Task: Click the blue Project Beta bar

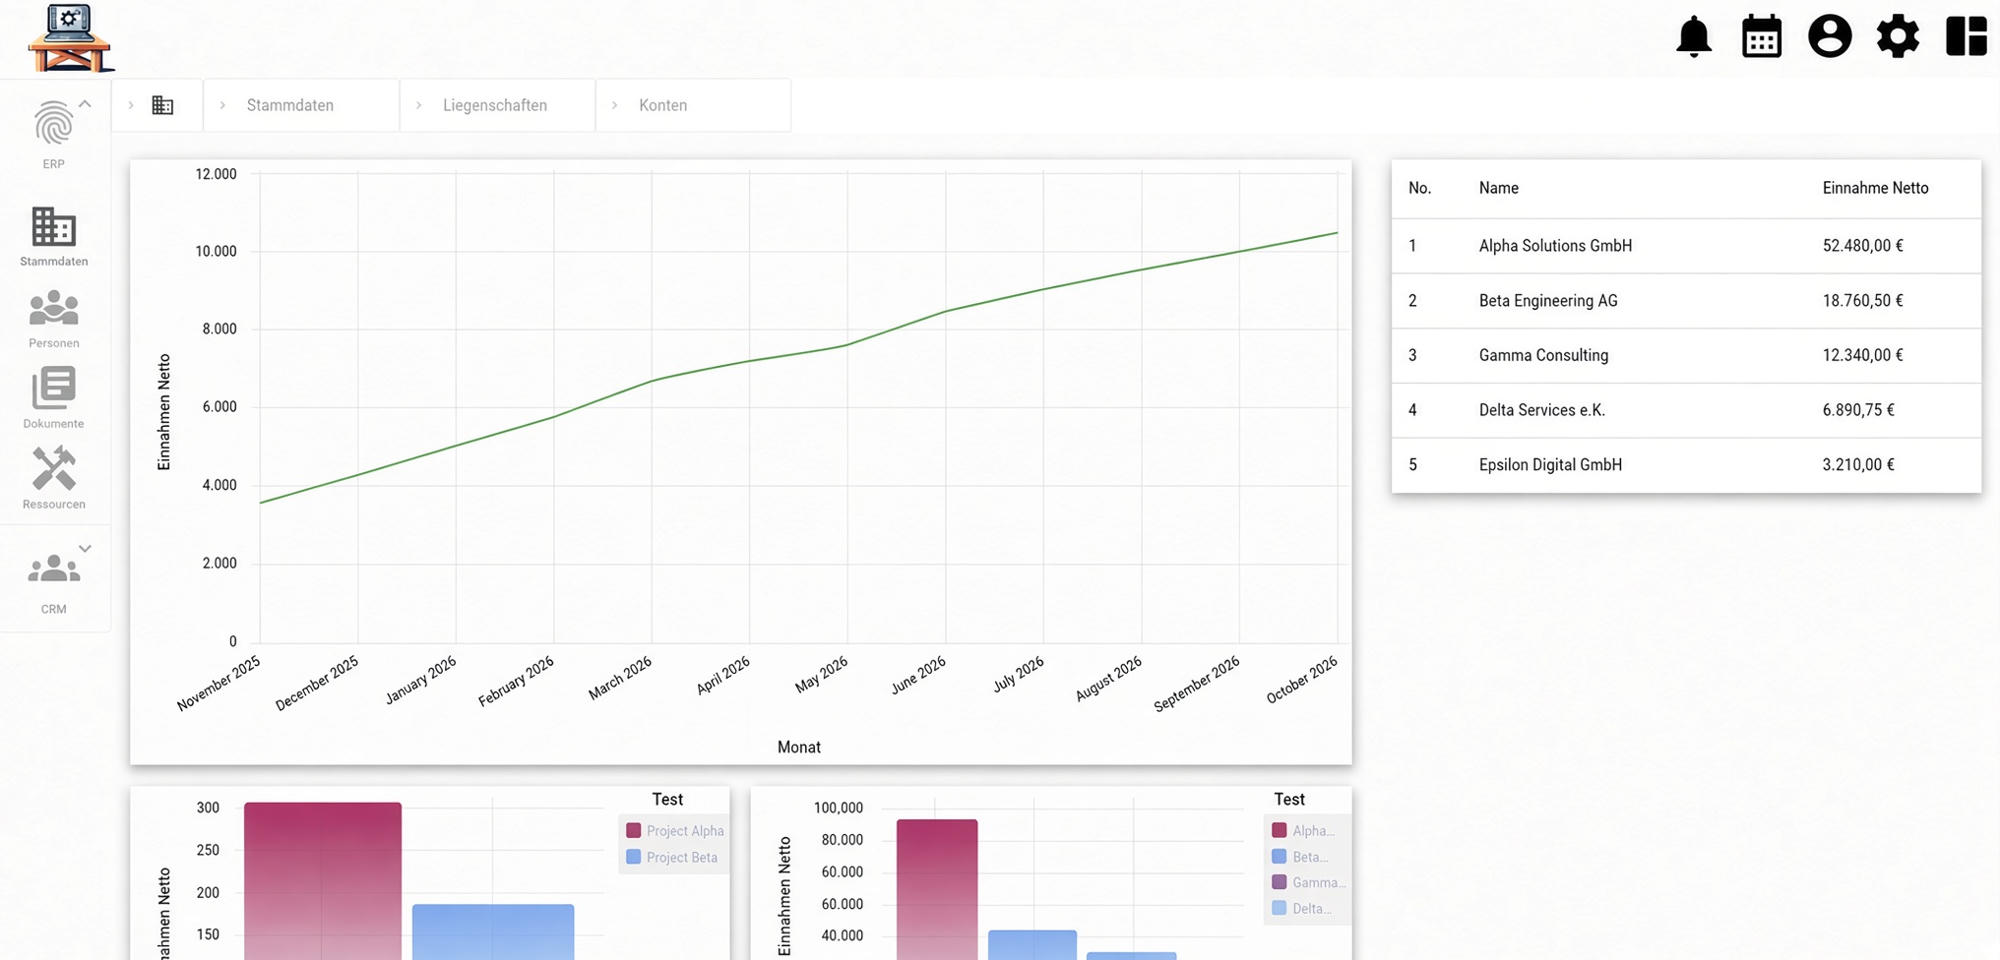Action: point(493,932)
